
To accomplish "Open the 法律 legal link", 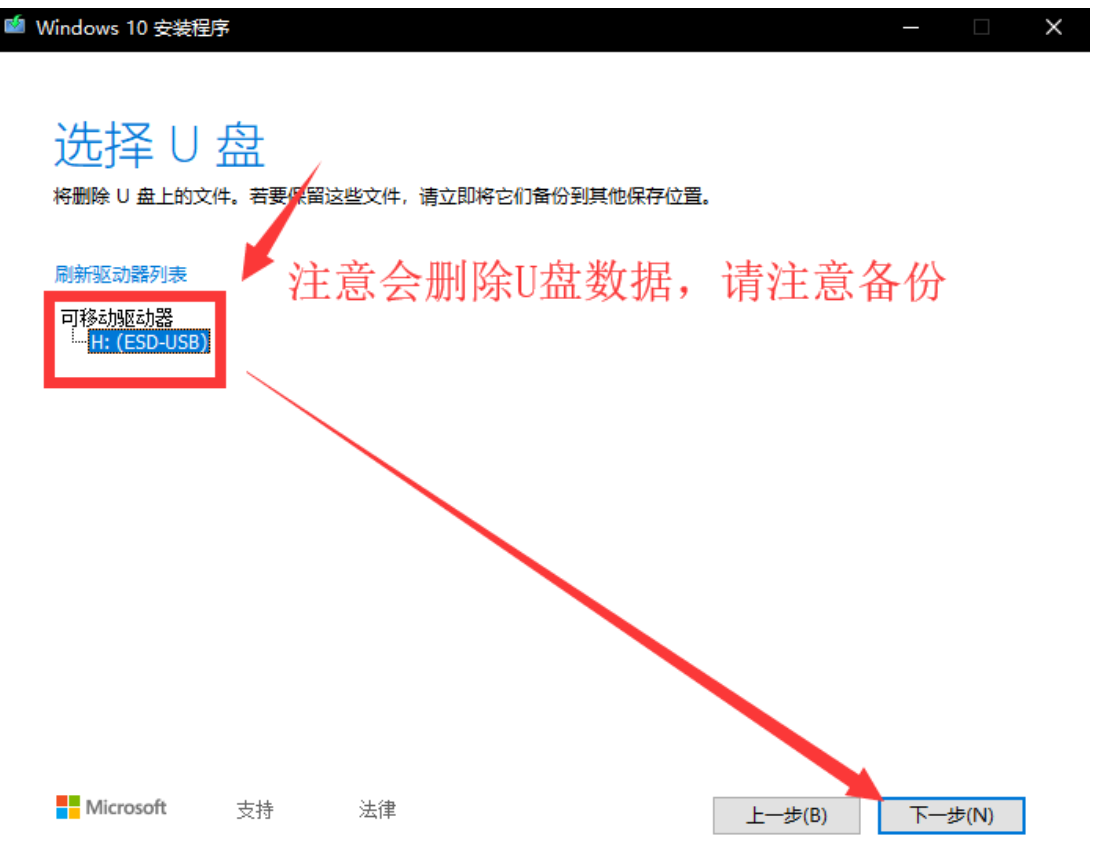I will [377, 809].
